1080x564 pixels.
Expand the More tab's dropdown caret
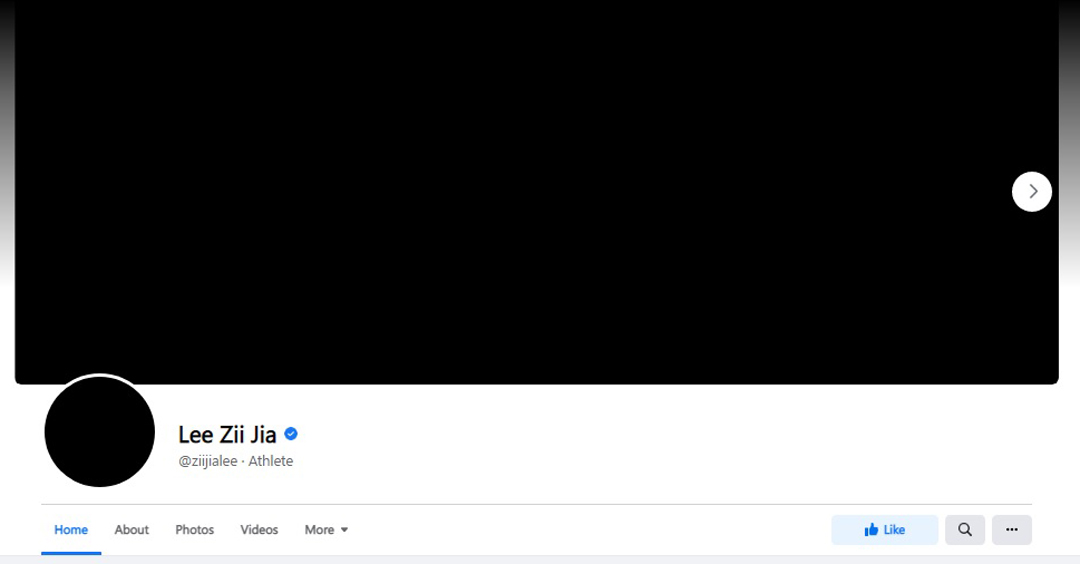pyautogui.click(x=344, y=530)
